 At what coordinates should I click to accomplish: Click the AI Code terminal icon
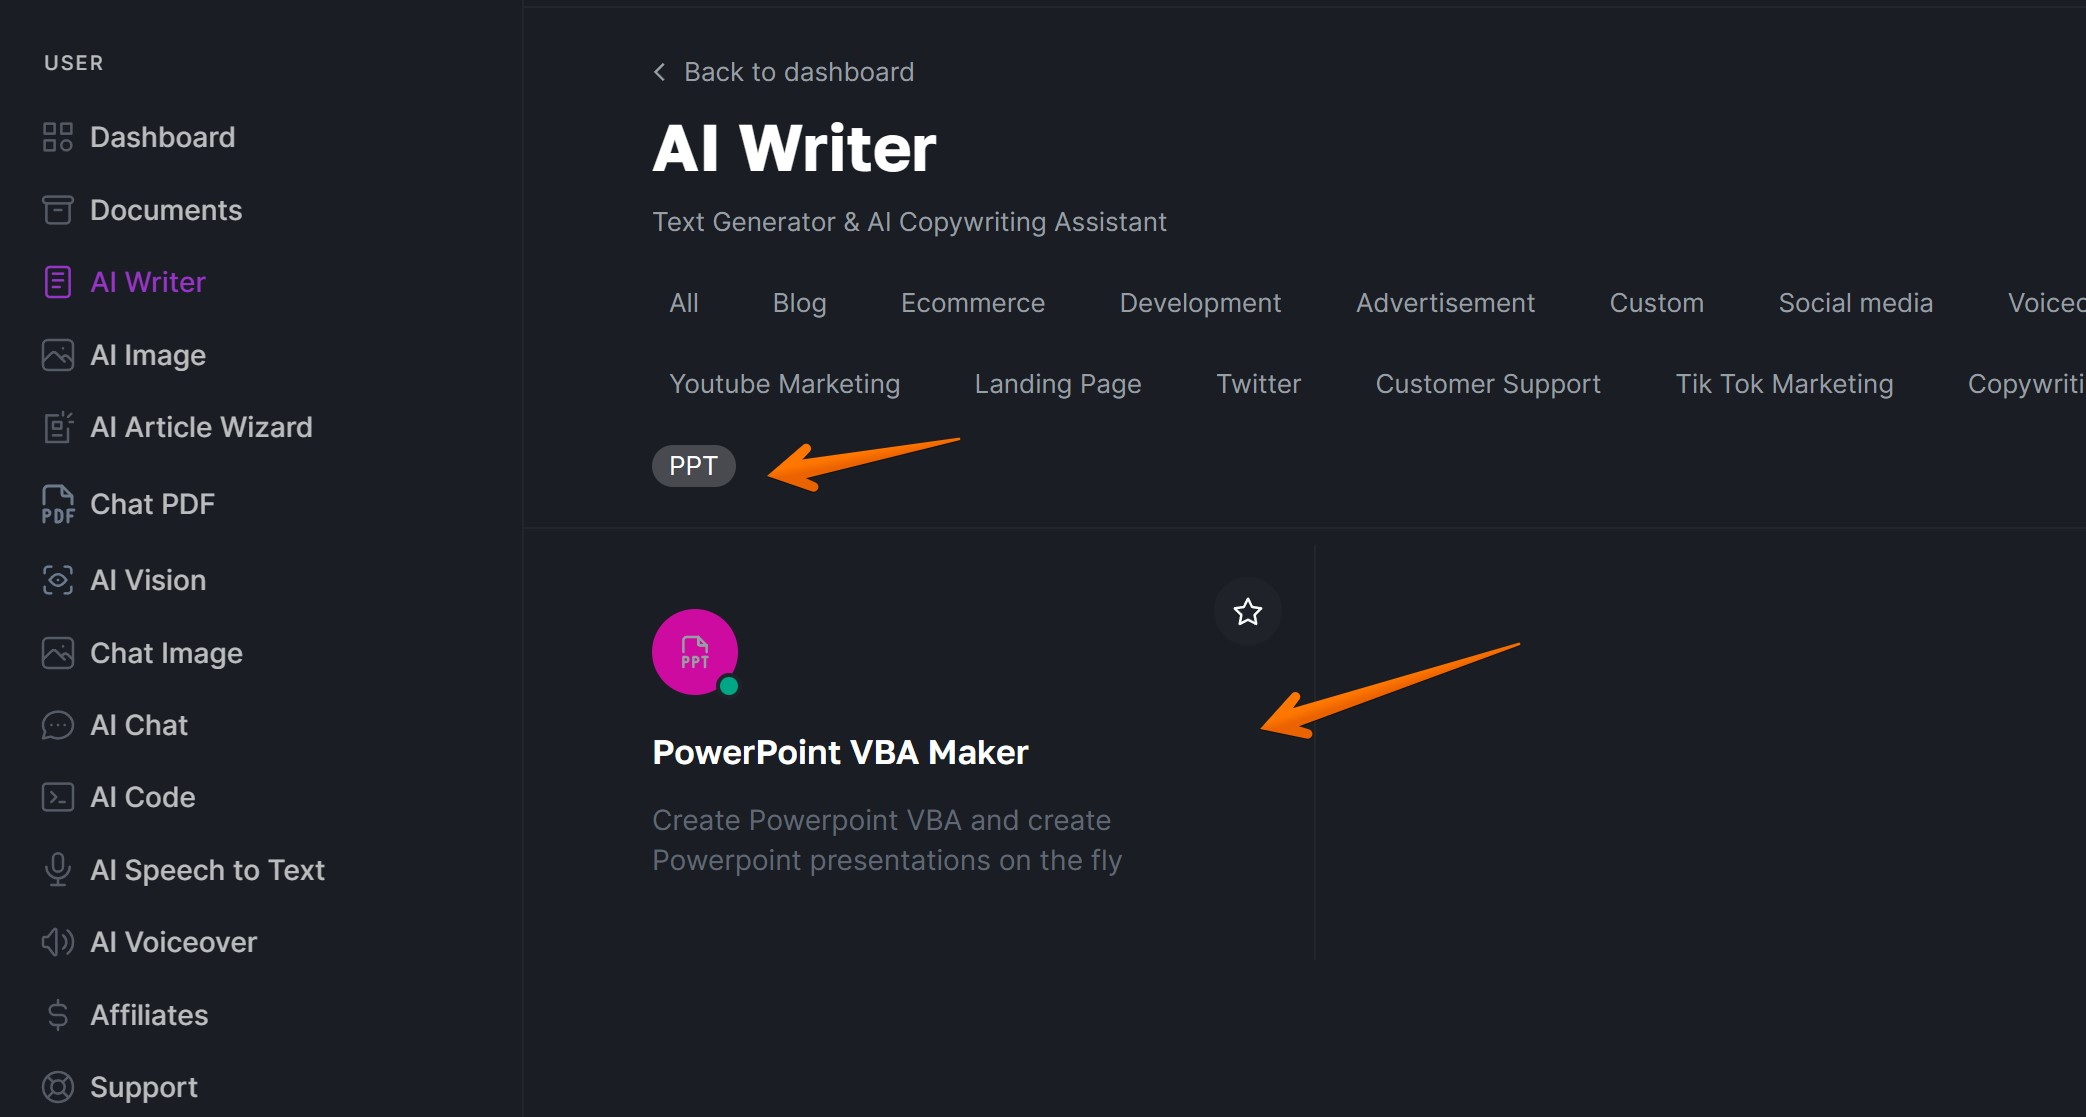point(58,797)
